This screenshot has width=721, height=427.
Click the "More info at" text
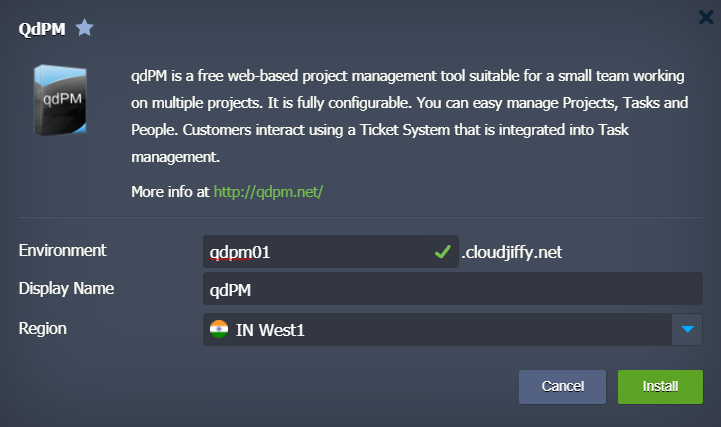170,190
